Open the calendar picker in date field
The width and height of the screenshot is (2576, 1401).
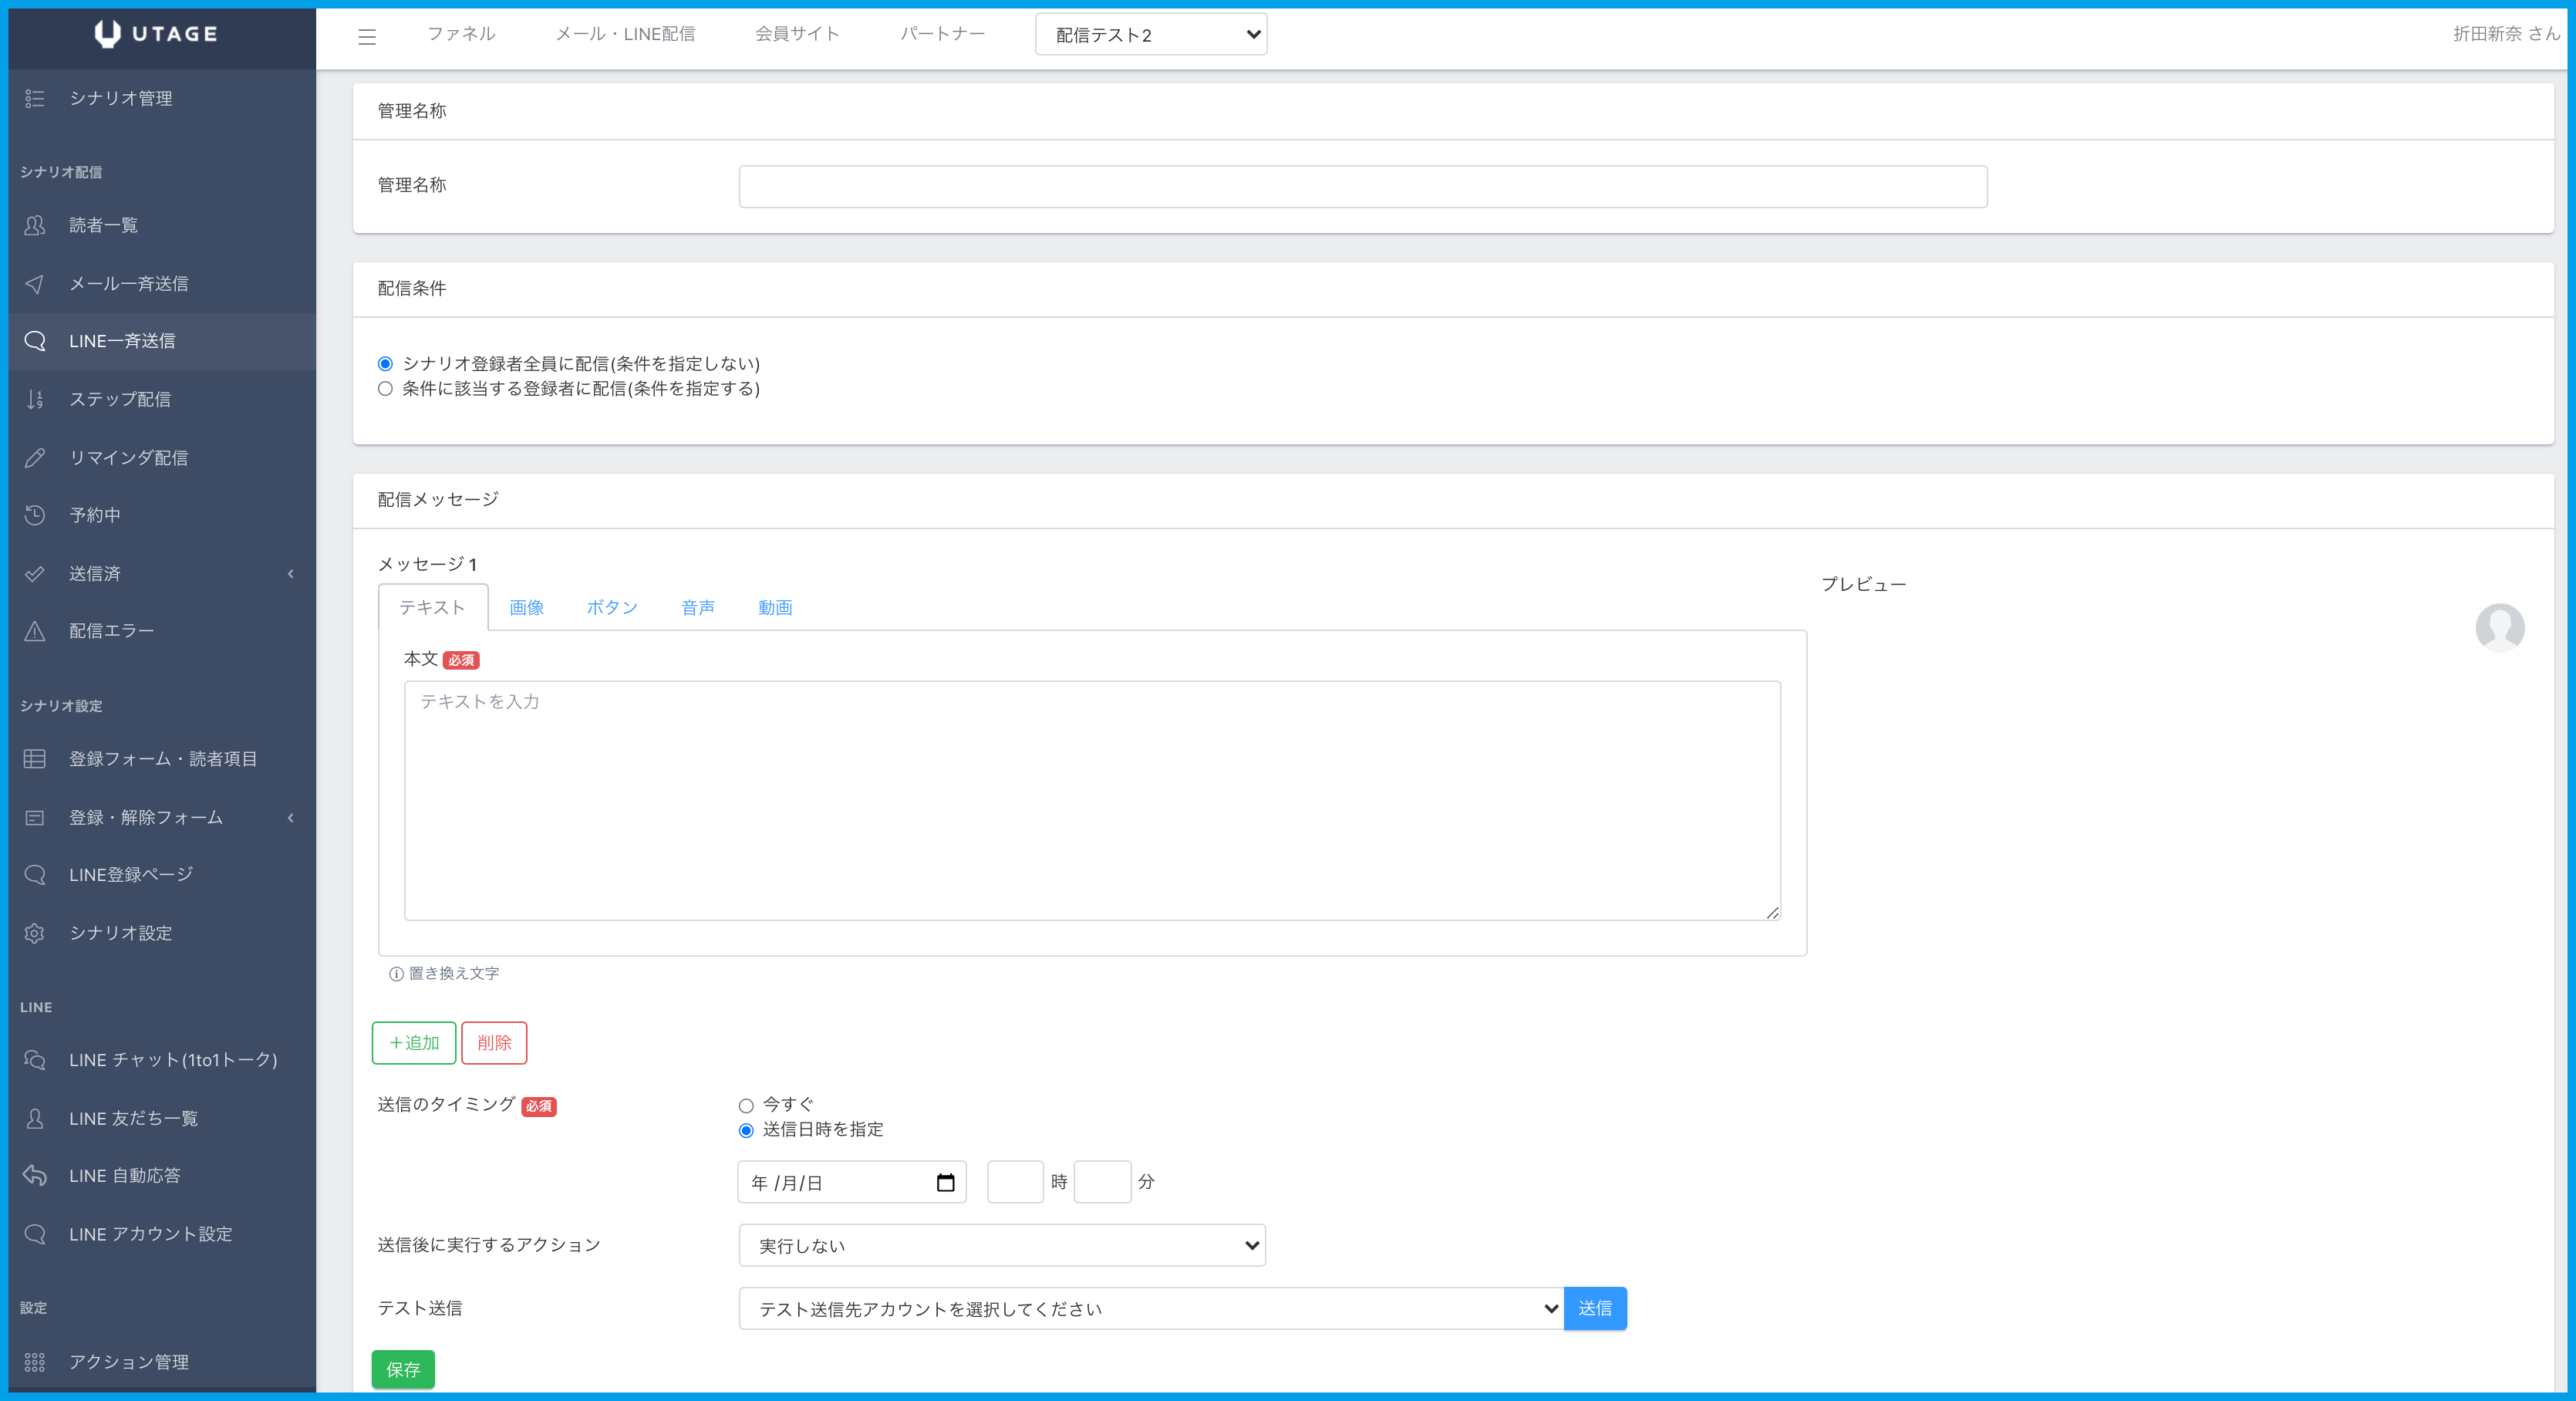(x=945, y=1183)
